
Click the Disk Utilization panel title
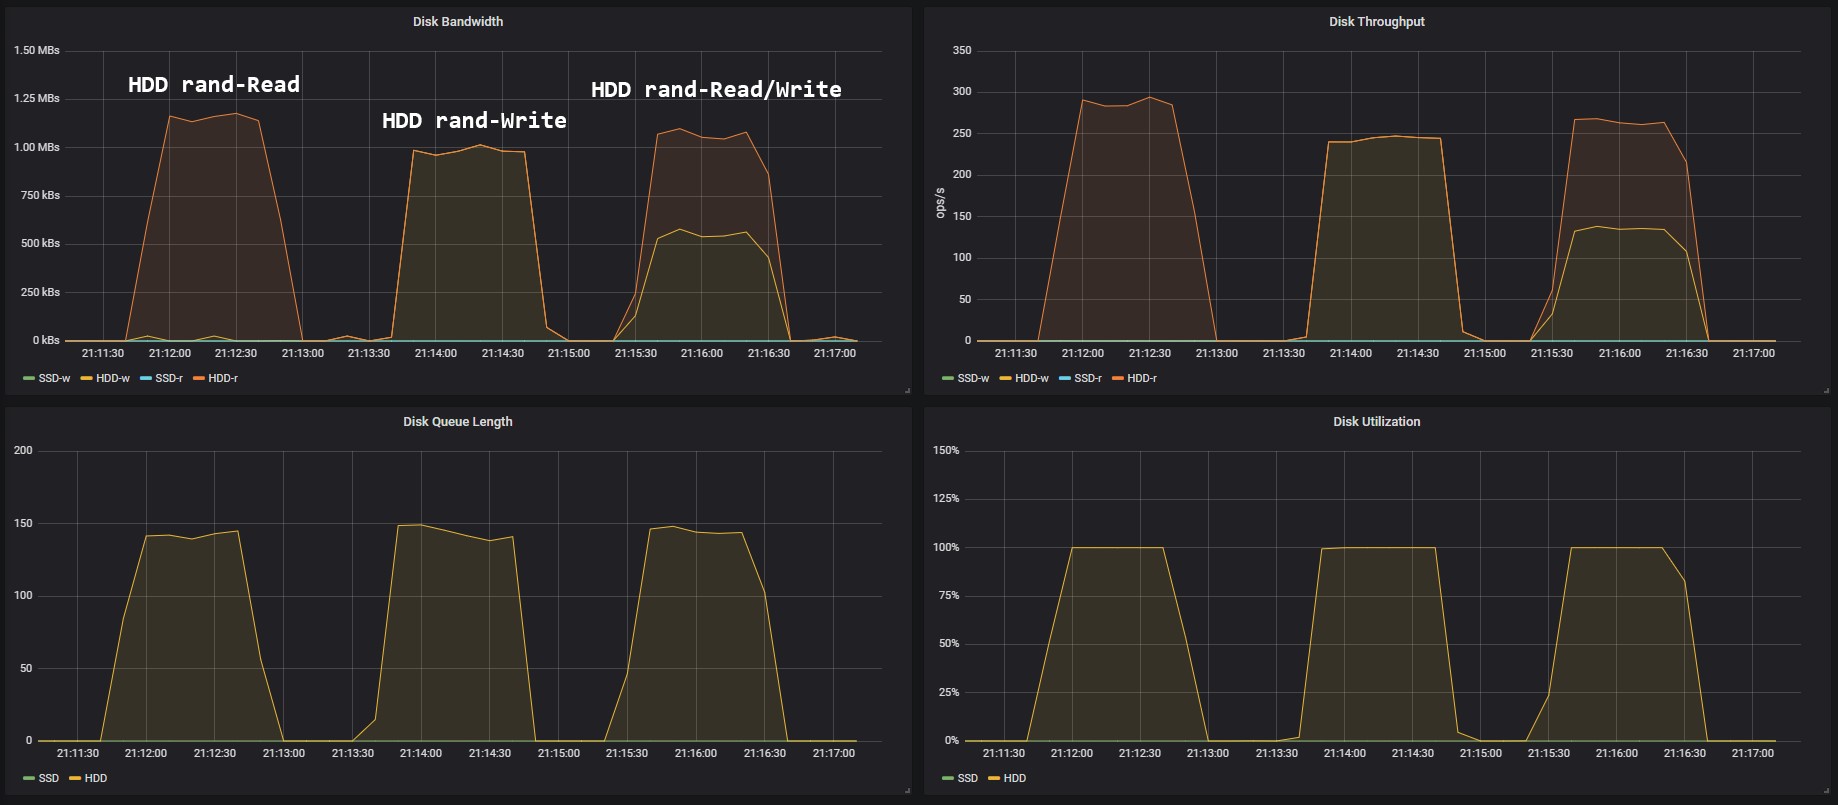[1376, 421]
